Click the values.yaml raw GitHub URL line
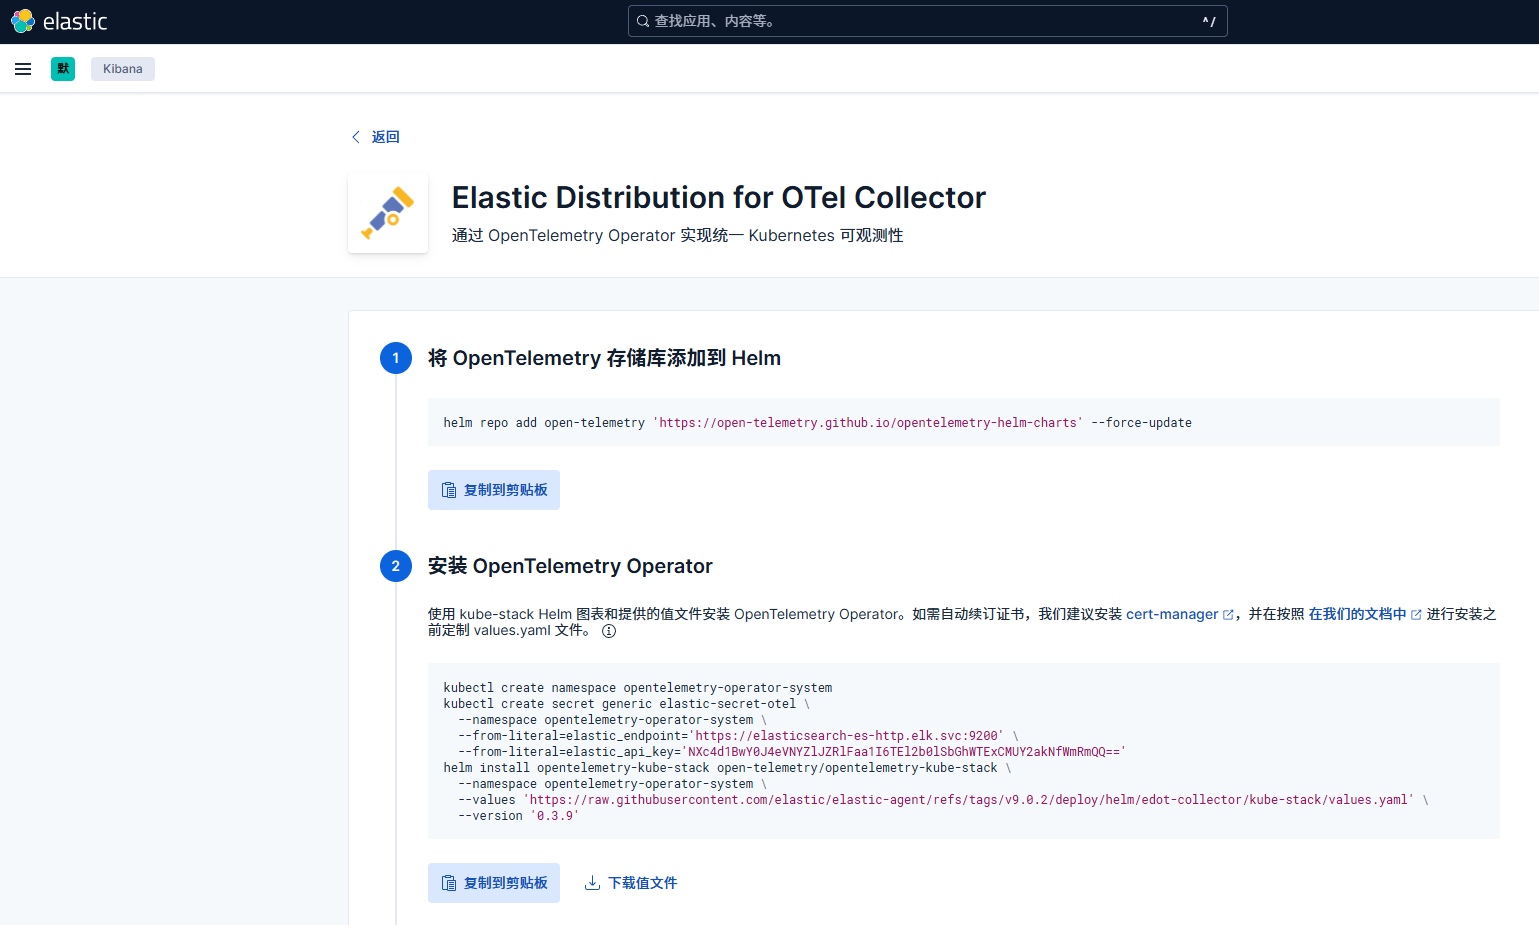 coord(943,800)
